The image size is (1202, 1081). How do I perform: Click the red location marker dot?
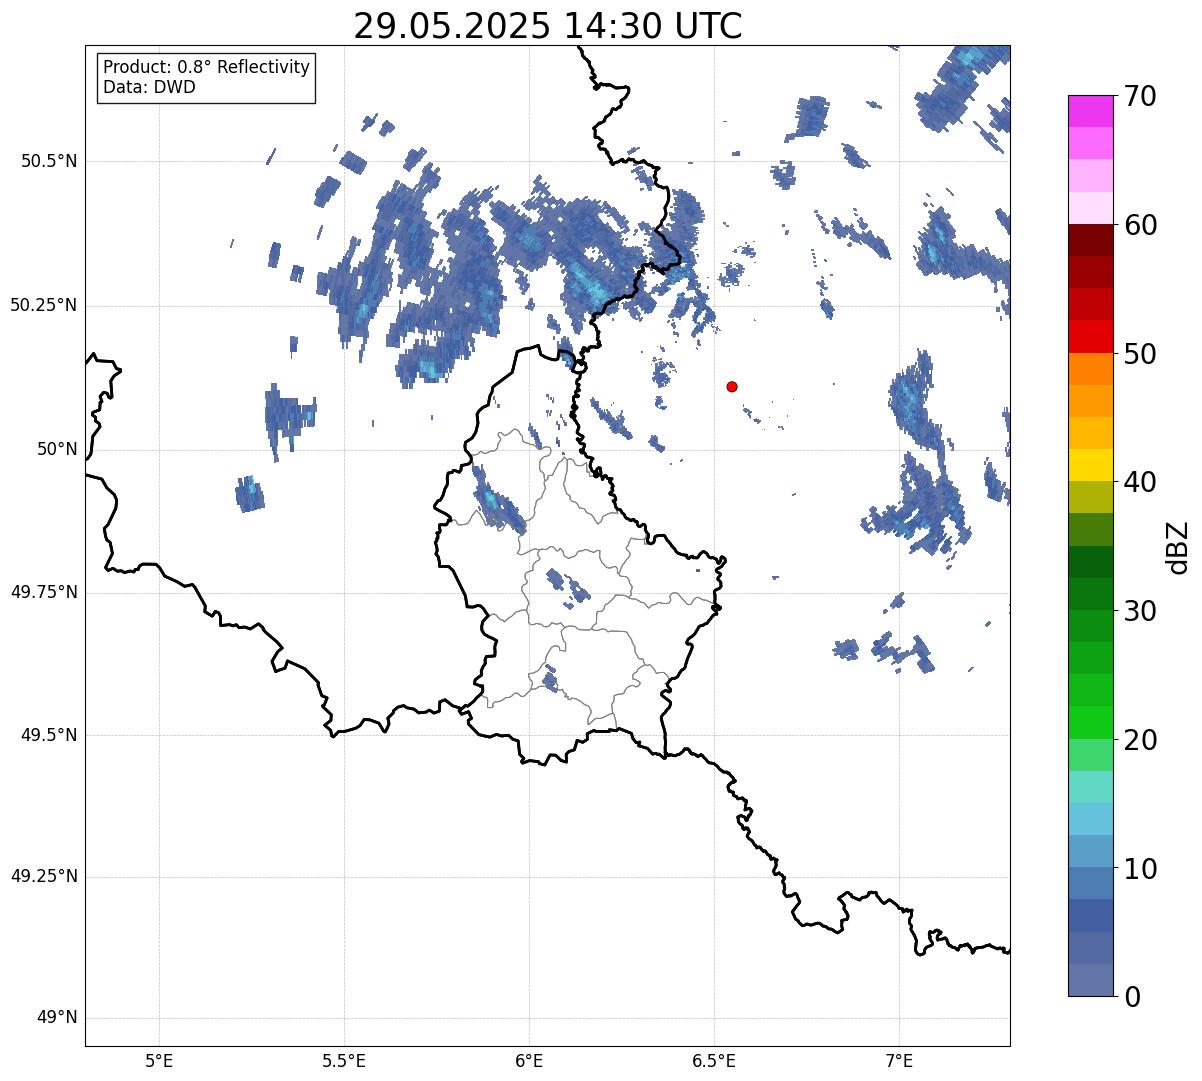[x=732, y=386]
